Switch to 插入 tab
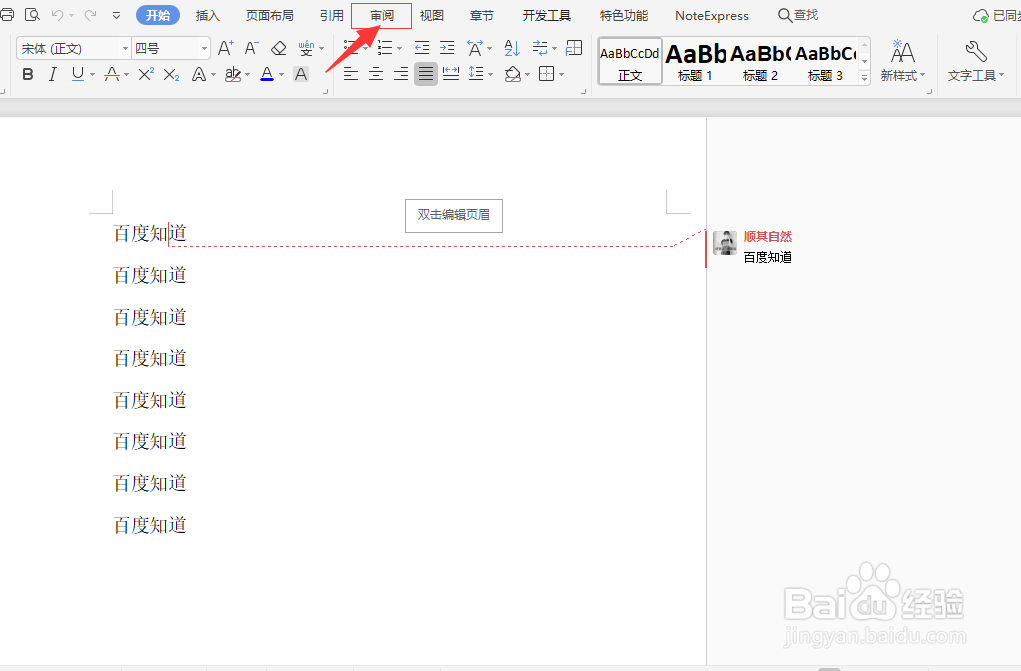The height and width of the screenshot is (671, 1021). pos(208,16)
